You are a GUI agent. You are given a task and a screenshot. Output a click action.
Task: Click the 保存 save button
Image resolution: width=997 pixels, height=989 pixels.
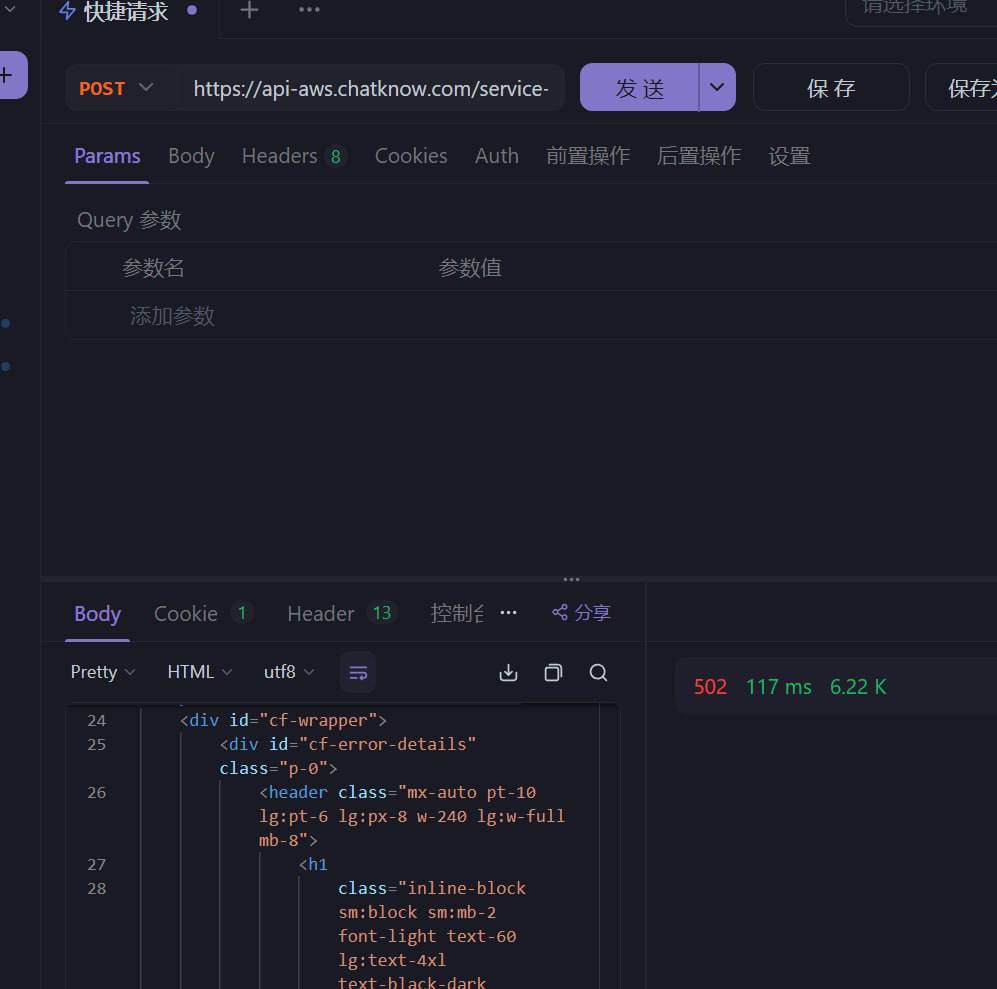pyautogui.click(x=830, y=88)
